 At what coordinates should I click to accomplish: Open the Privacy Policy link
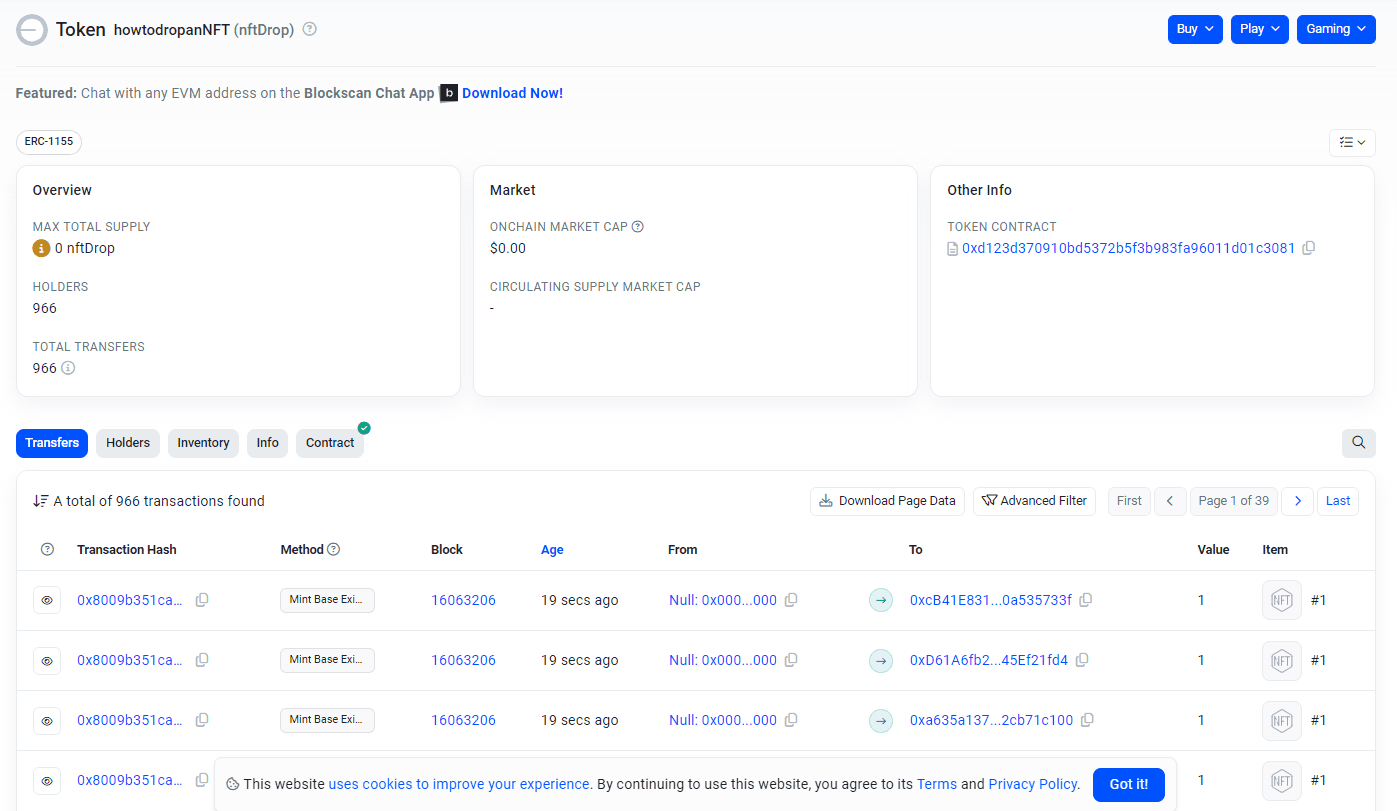pos(1033,784)
